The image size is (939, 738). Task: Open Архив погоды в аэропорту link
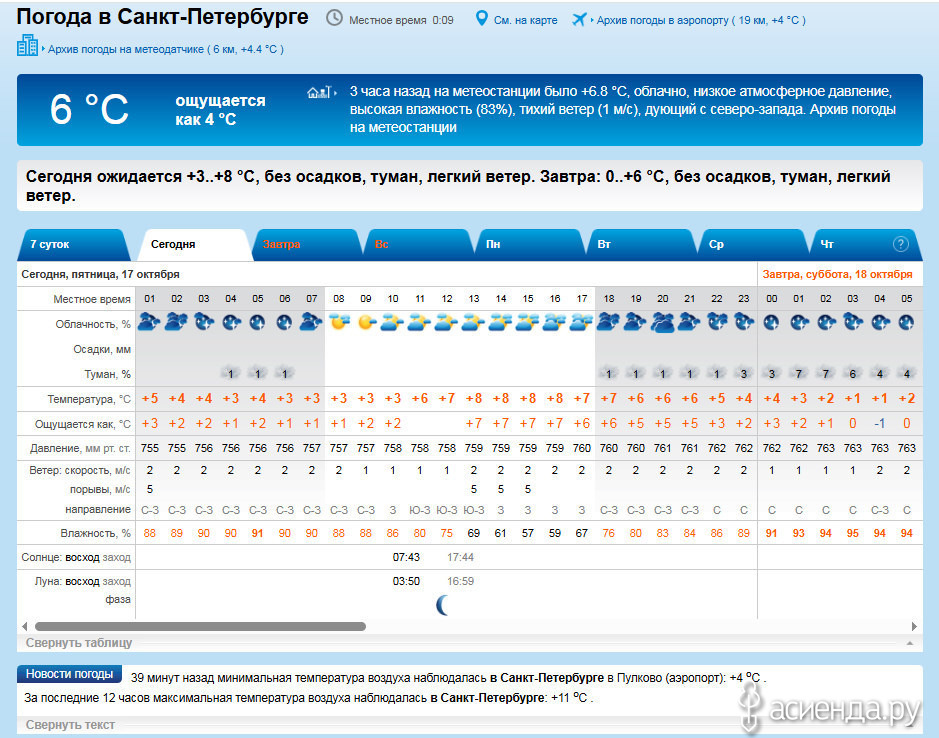point(662,20)
